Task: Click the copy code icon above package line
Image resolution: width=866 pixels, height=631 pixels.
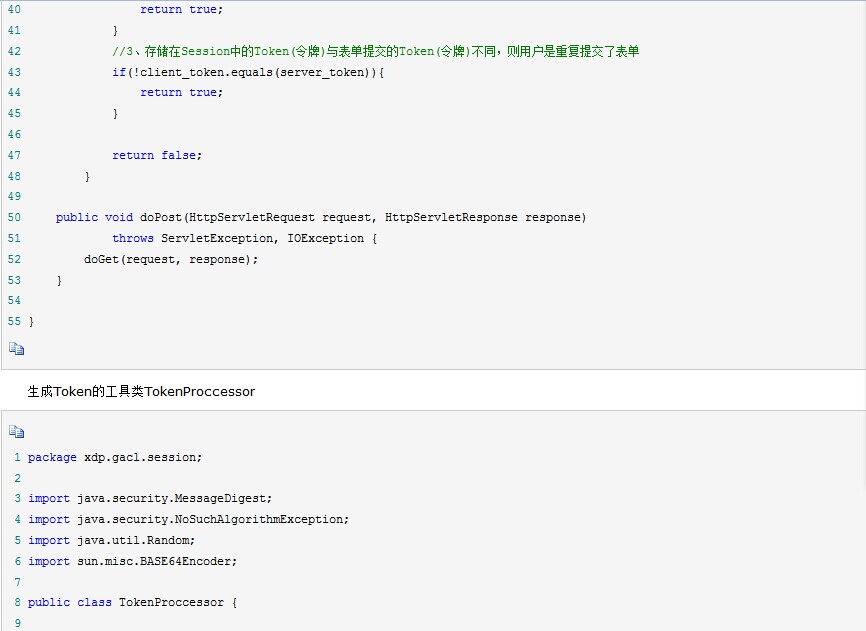Action: pos(16,432)
